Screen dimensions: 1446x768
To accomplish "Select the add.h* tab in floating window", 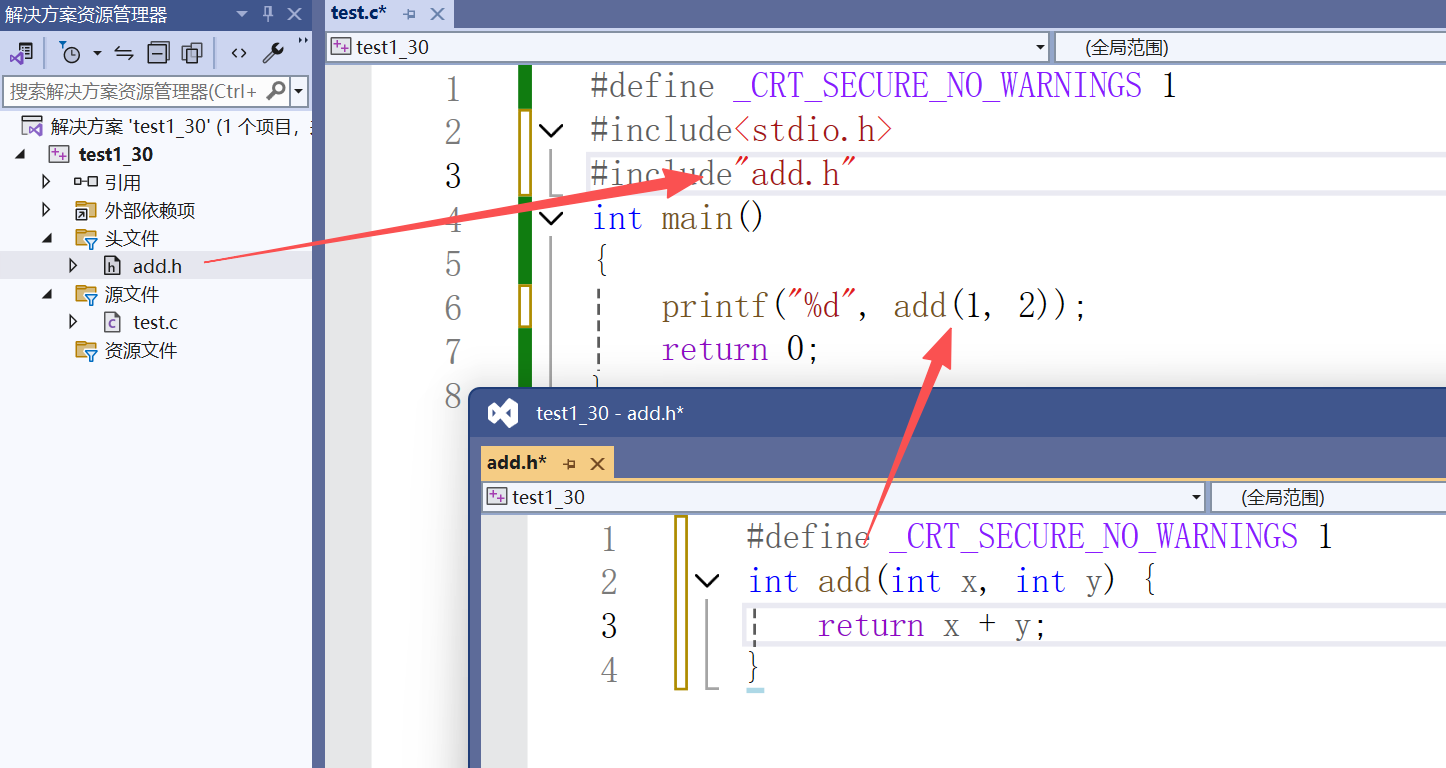I will click(x=516, y=463).
